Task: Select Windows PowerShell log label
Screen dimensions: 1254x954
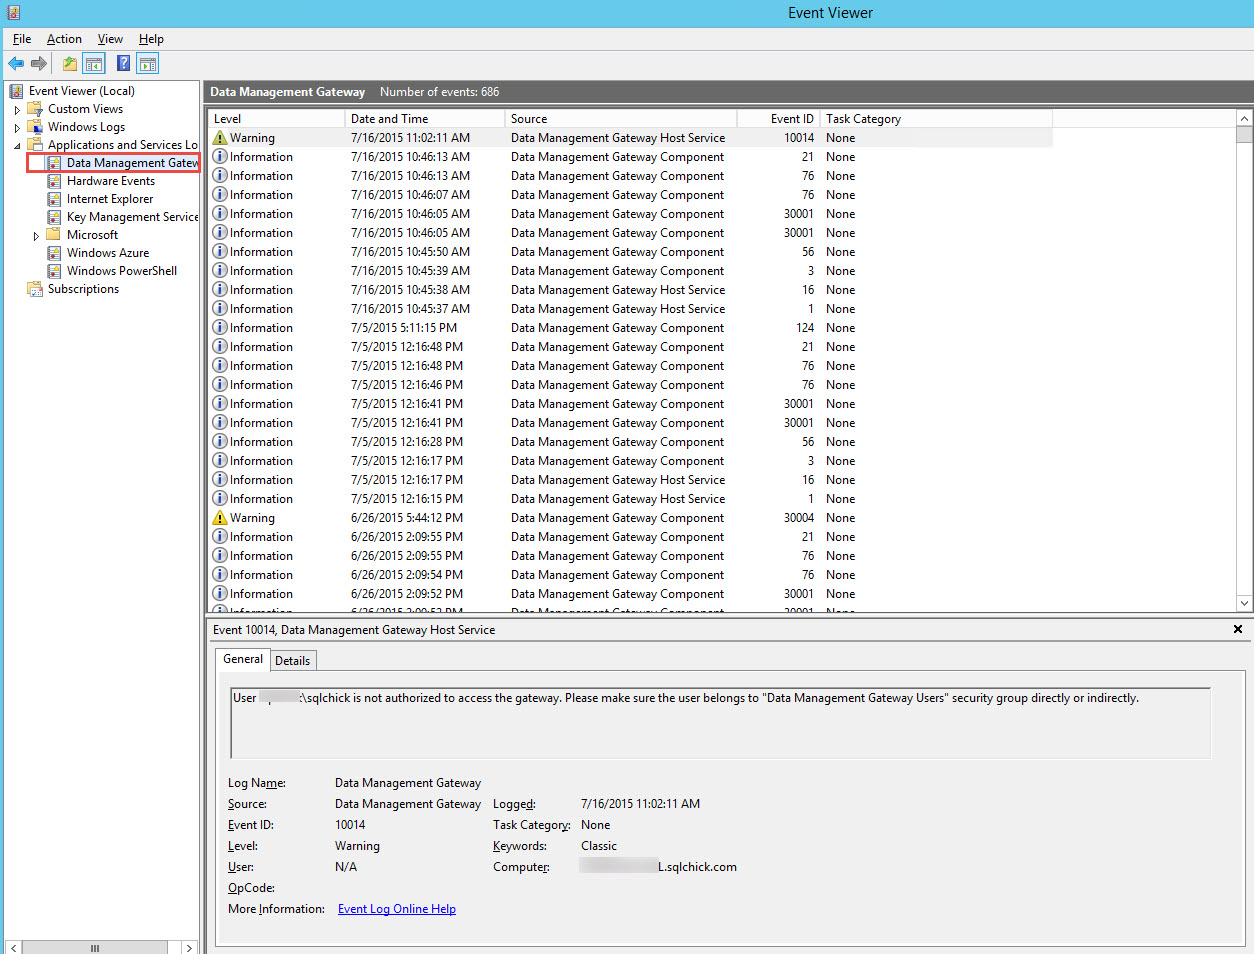Action: coord(122,271)
